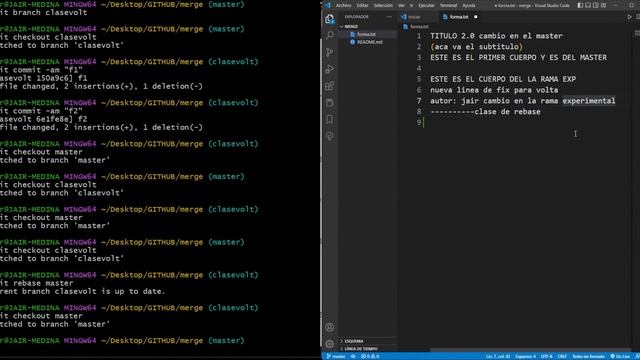This screenshot has height=360, width=640.
Task: Click line 5 'ESTE ES EL CUERPO DEL LA RAMA EXP'
Action: [x=503, y=79]
